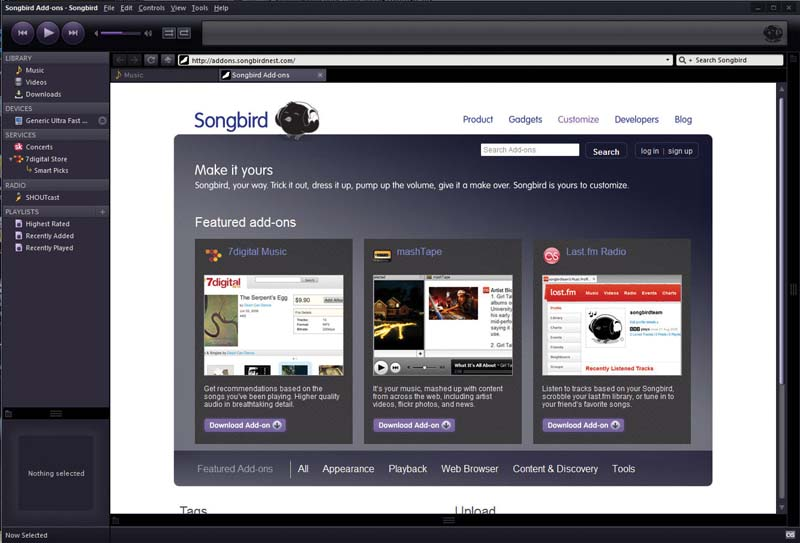Click the site icon in address bar
Image resolution: width=800 pixels, height=543 pixels.
coord(184,60)
